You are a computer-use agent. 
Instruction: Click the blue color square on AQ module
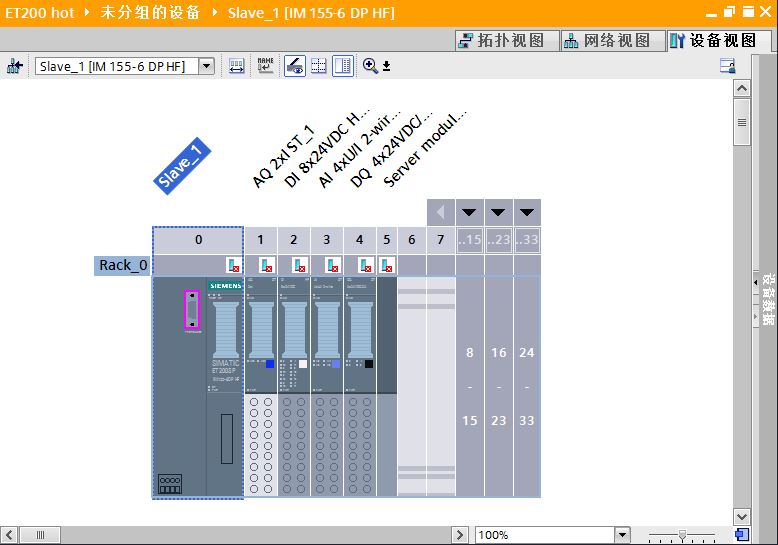pyautogui.click(x=270, y=364)
